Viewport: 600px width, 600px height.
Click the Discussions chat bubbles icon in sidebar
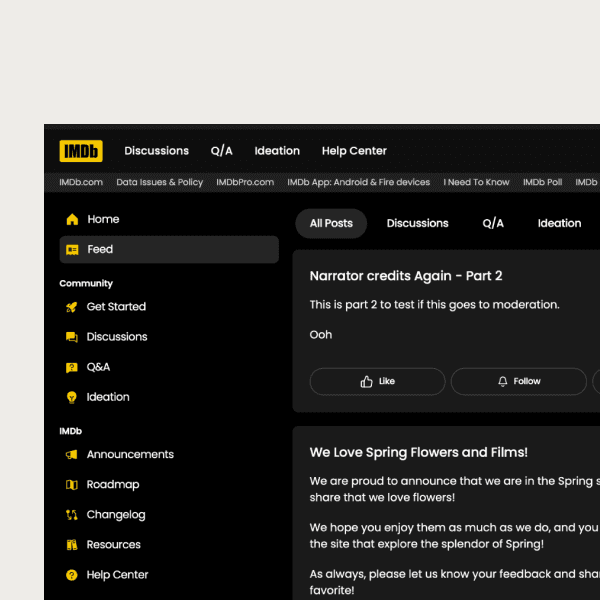(x=72, y=337)
